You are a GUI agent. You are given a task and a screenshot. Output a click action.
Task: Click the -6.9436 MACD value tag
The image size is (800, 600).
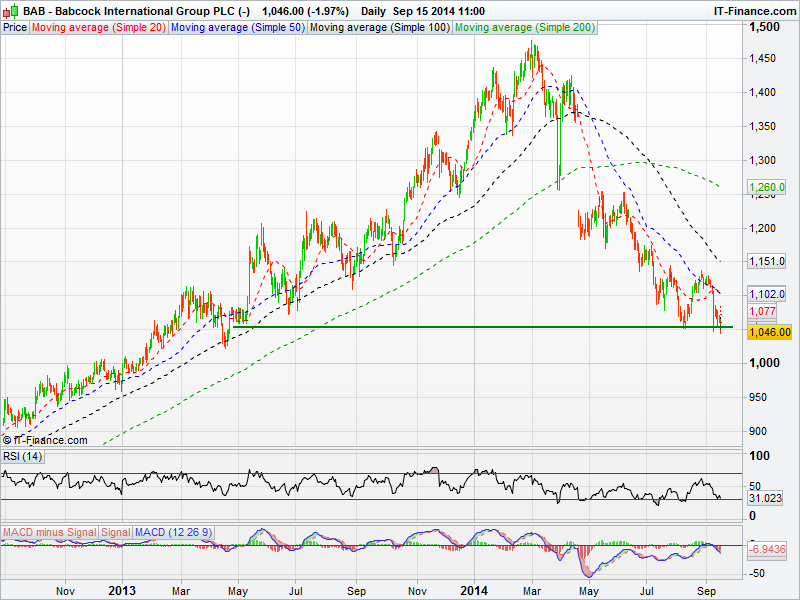point(768,551)
